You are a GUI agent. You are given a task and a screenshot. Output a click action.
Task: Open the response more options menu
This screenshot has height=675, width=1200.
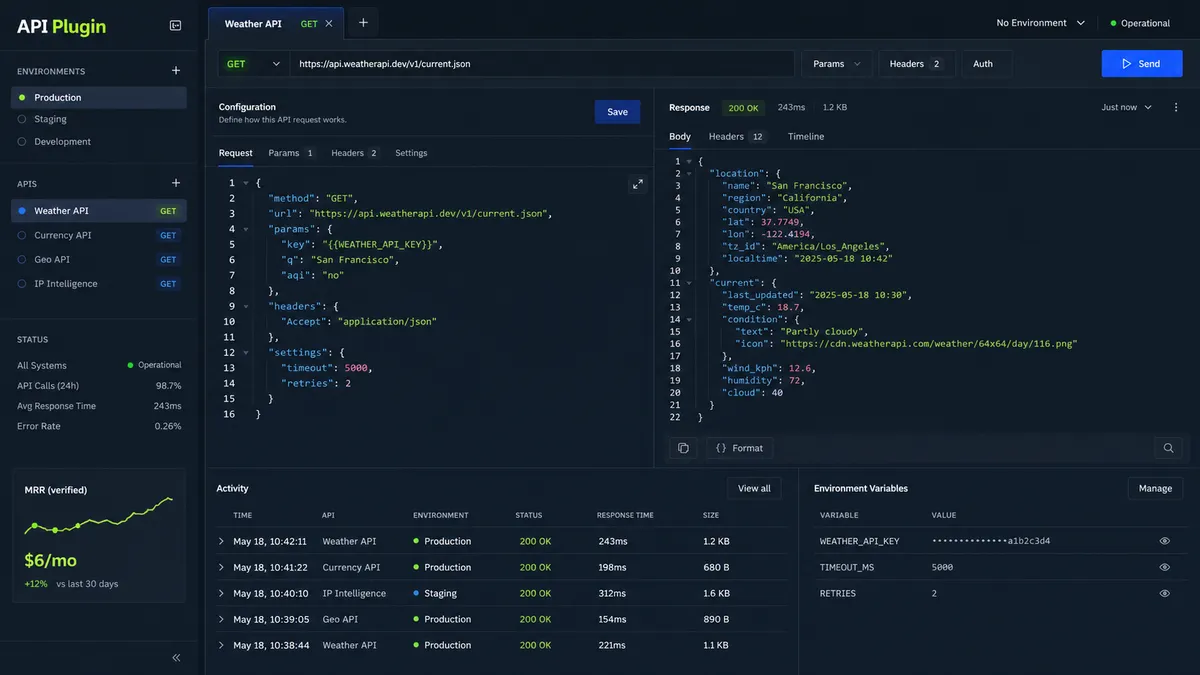click(x=1176, y=107)
